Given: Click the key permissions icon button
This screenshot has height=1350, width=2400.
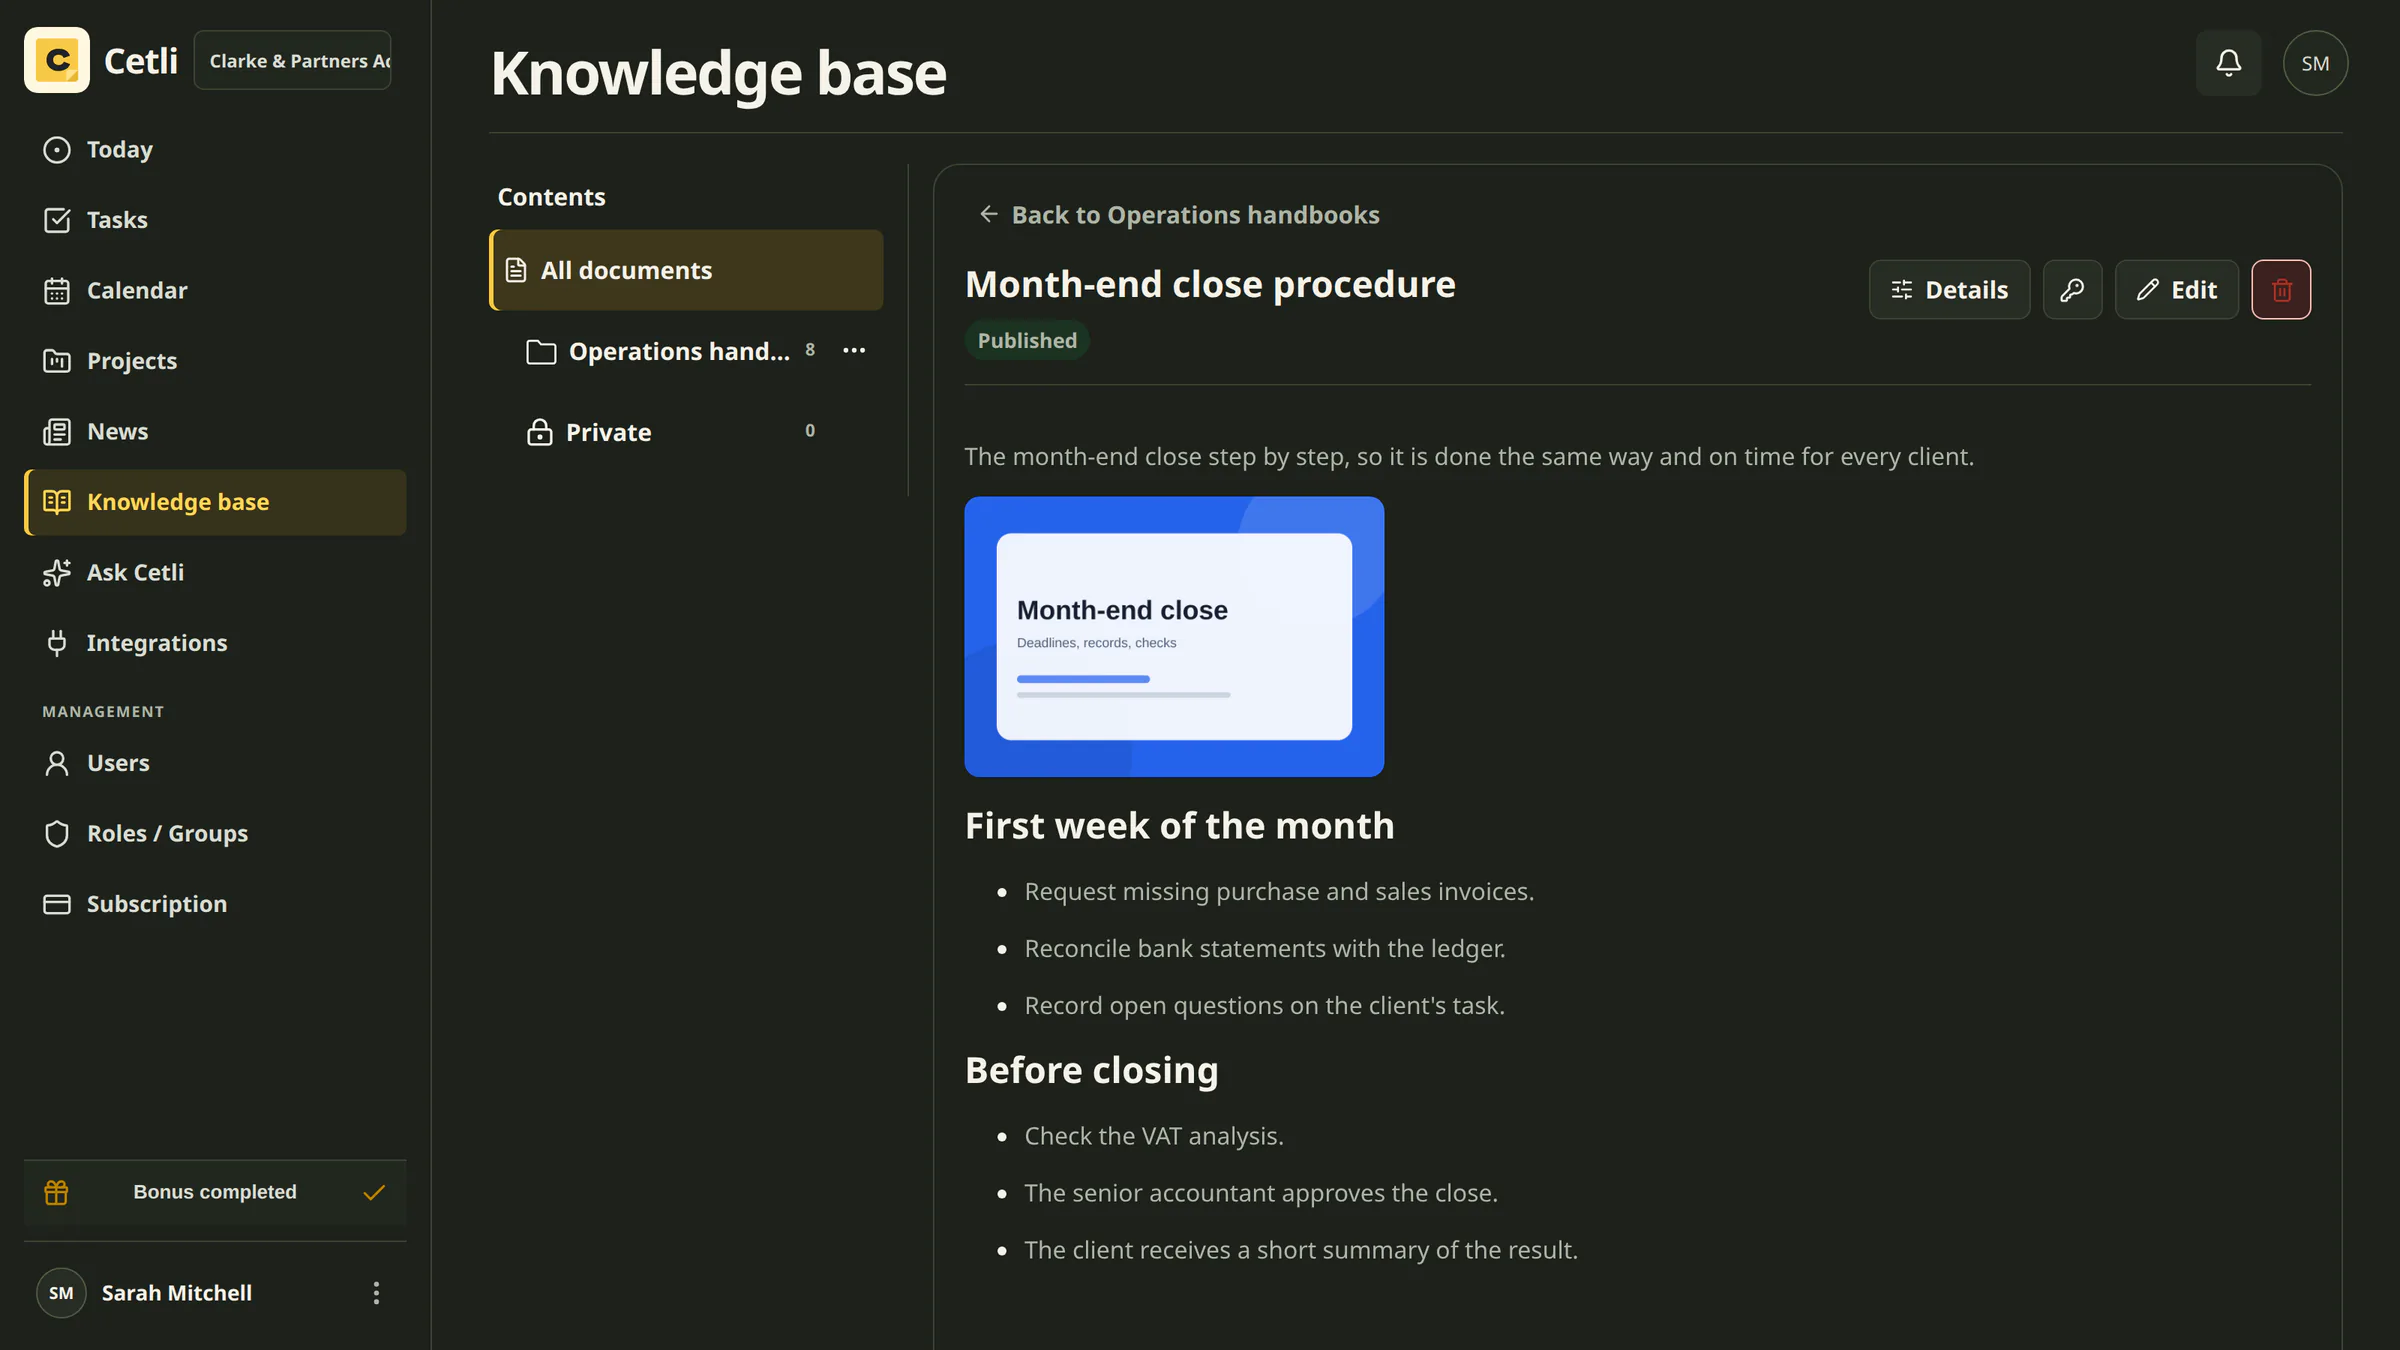Looking at the screenshot, I should click(x=2072, y=290).
